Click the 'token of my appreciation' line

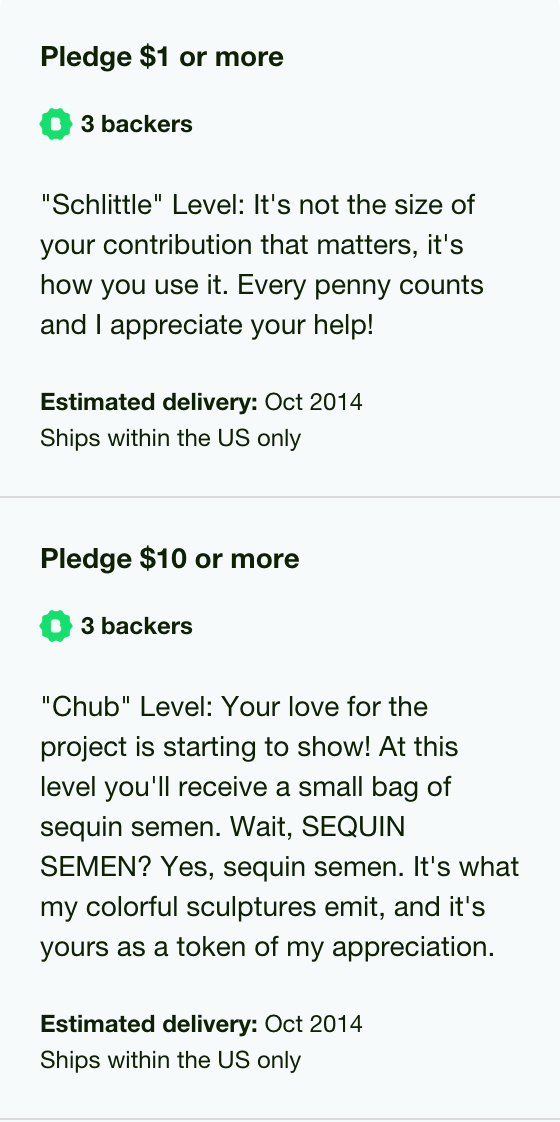point(267,947)
